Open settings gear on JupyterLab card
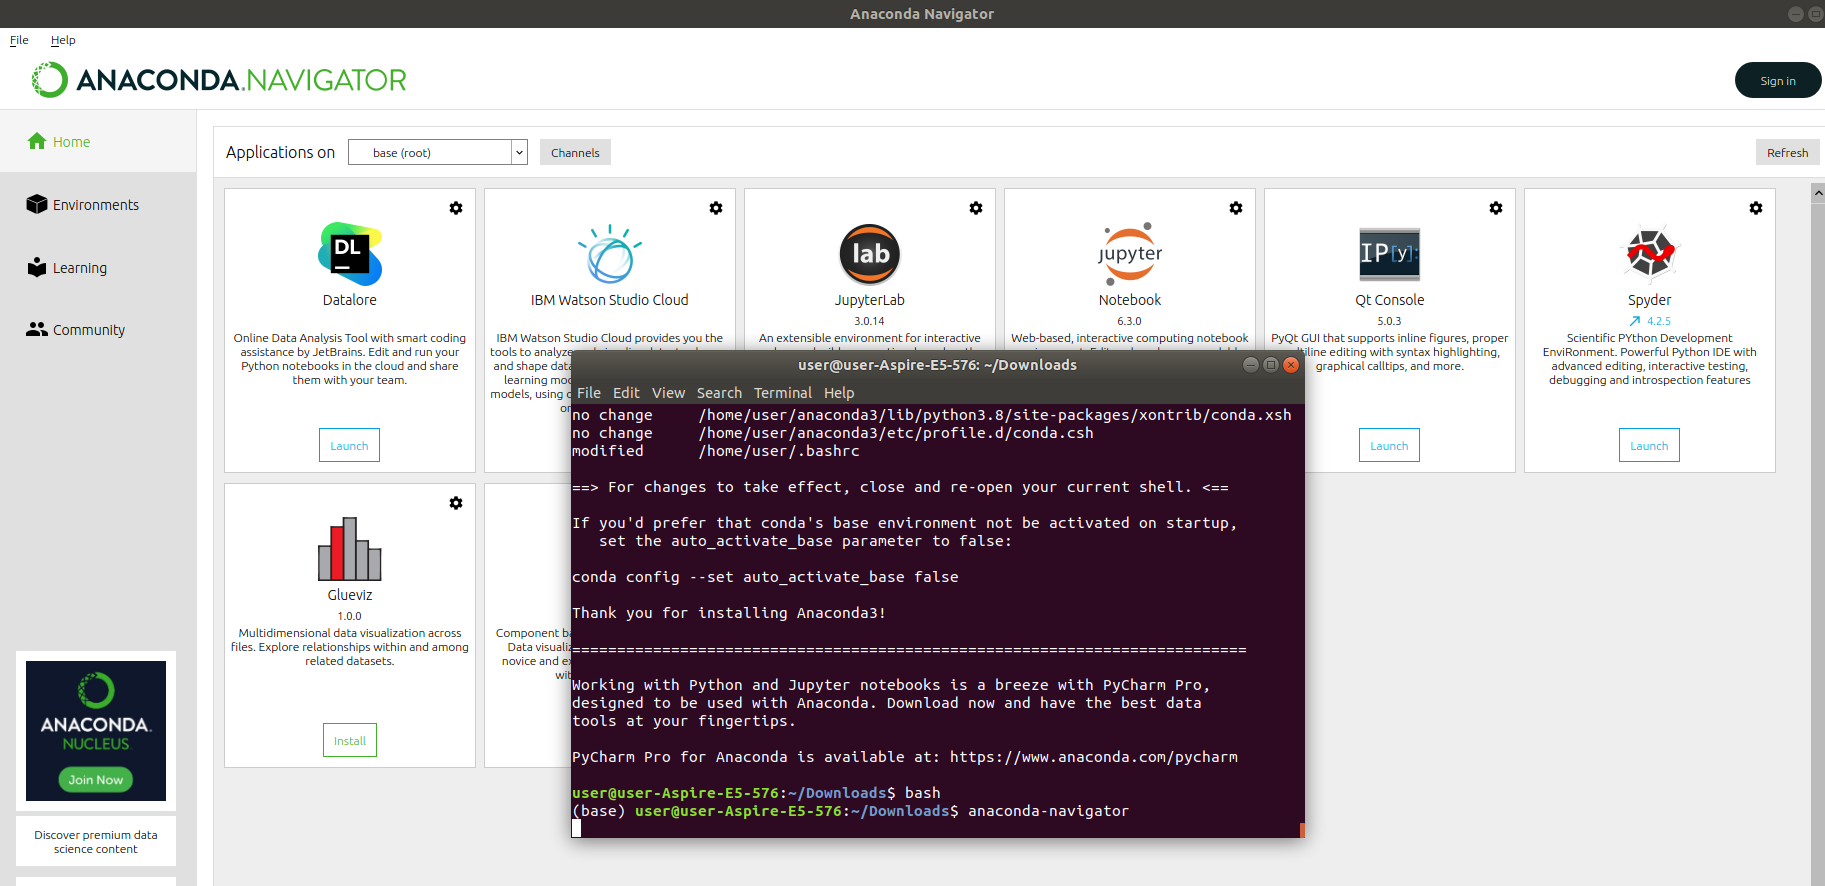 coord(976,208)
